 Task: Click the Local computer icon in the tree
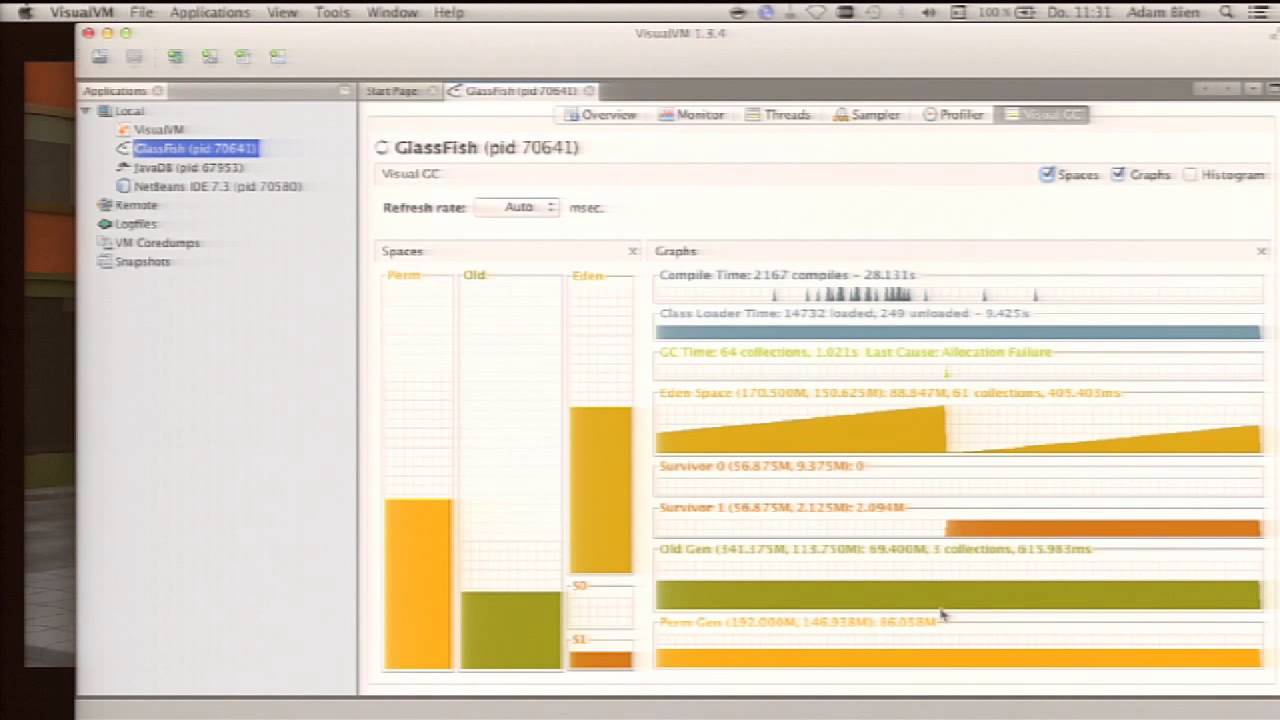tap(105, 111)
